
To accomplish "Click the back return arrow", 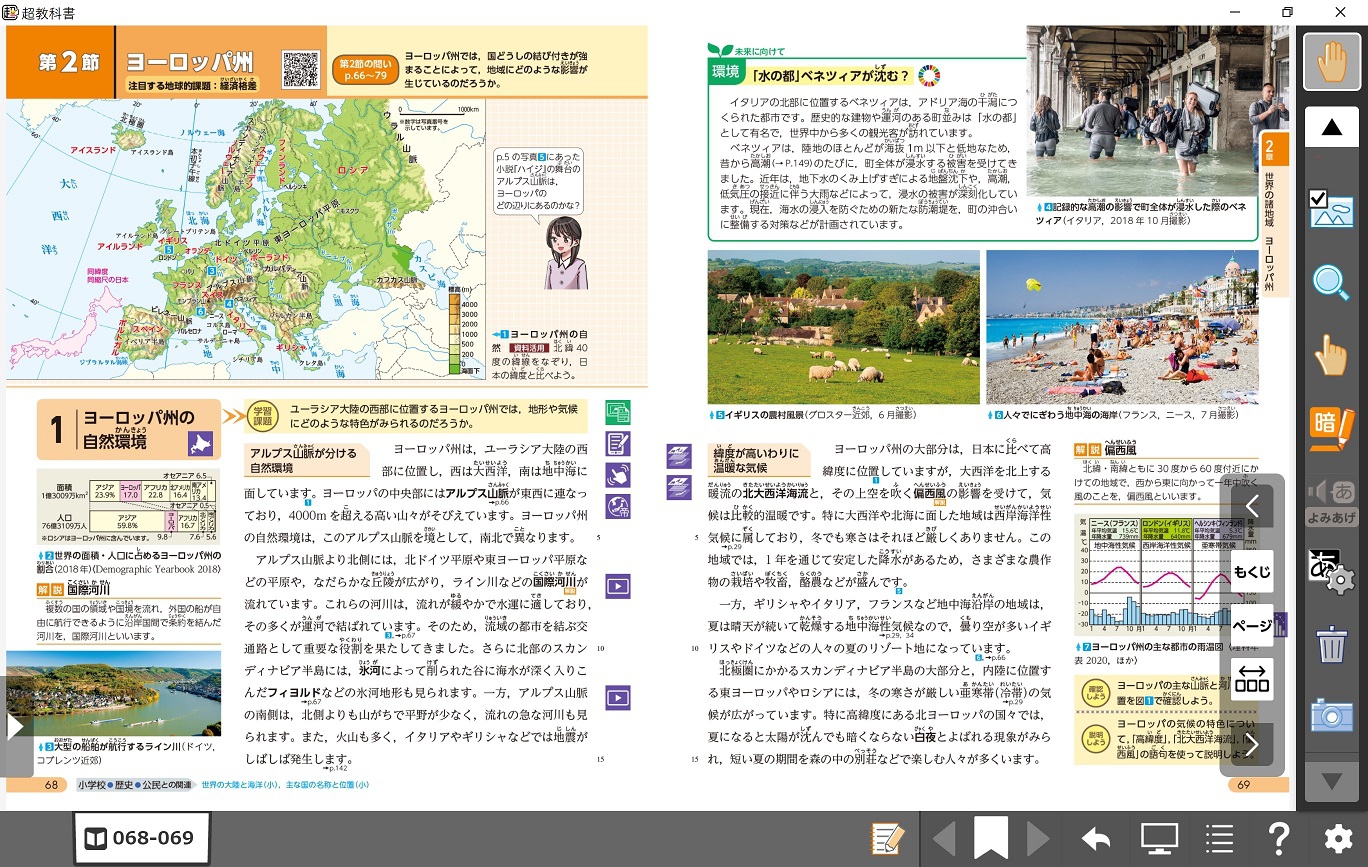I will tap(1096, 838).
